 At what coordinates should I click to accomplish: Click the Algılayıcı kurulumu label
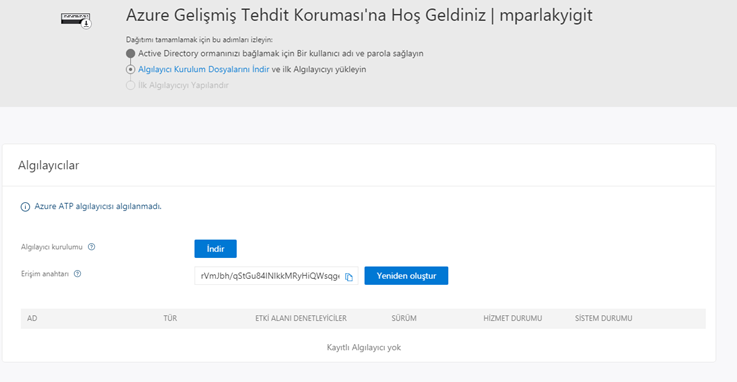52,247
